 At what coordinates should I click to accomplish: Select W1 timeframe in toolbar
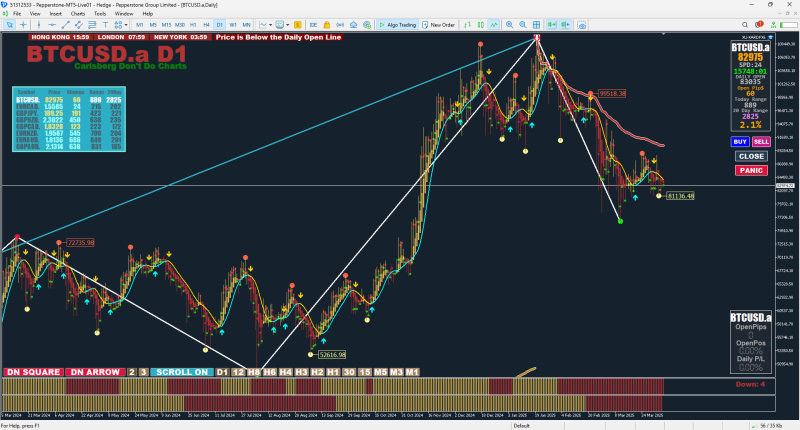[x=233, y=24]
